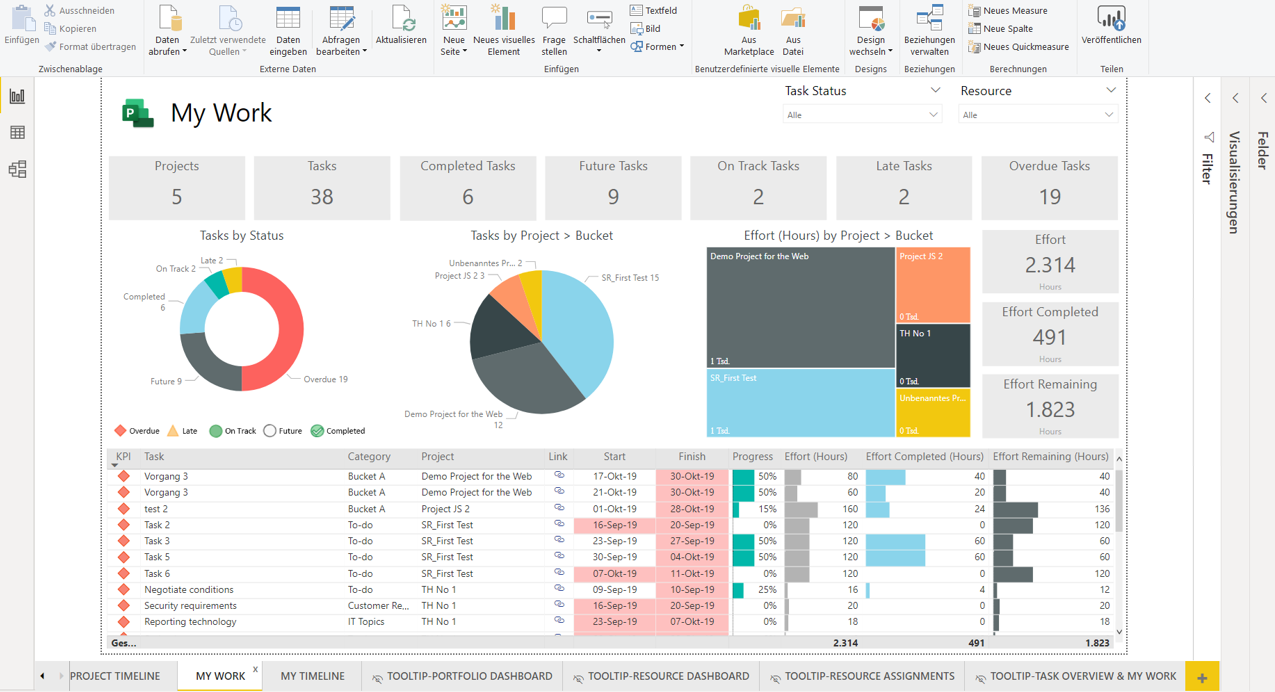Click Aktualisieren to refresh the data

click(401, 28)
